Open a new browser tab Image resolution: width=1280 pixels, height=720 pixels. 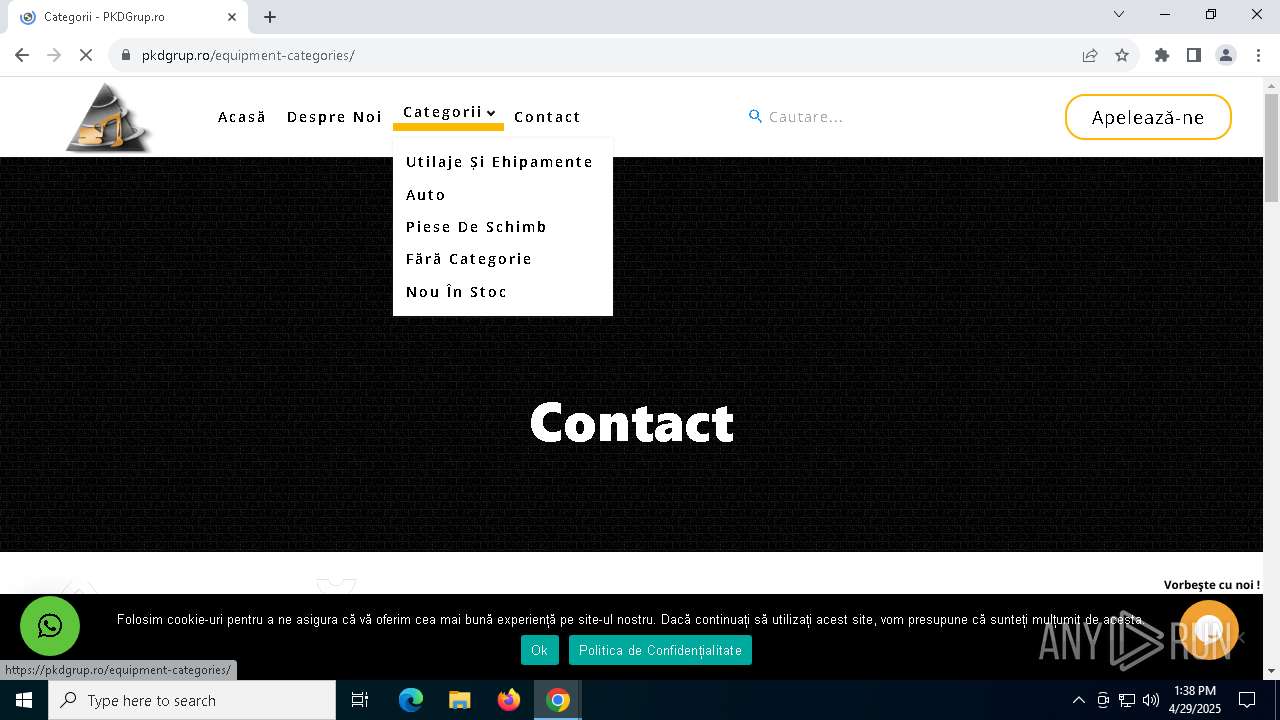[270, 17]
